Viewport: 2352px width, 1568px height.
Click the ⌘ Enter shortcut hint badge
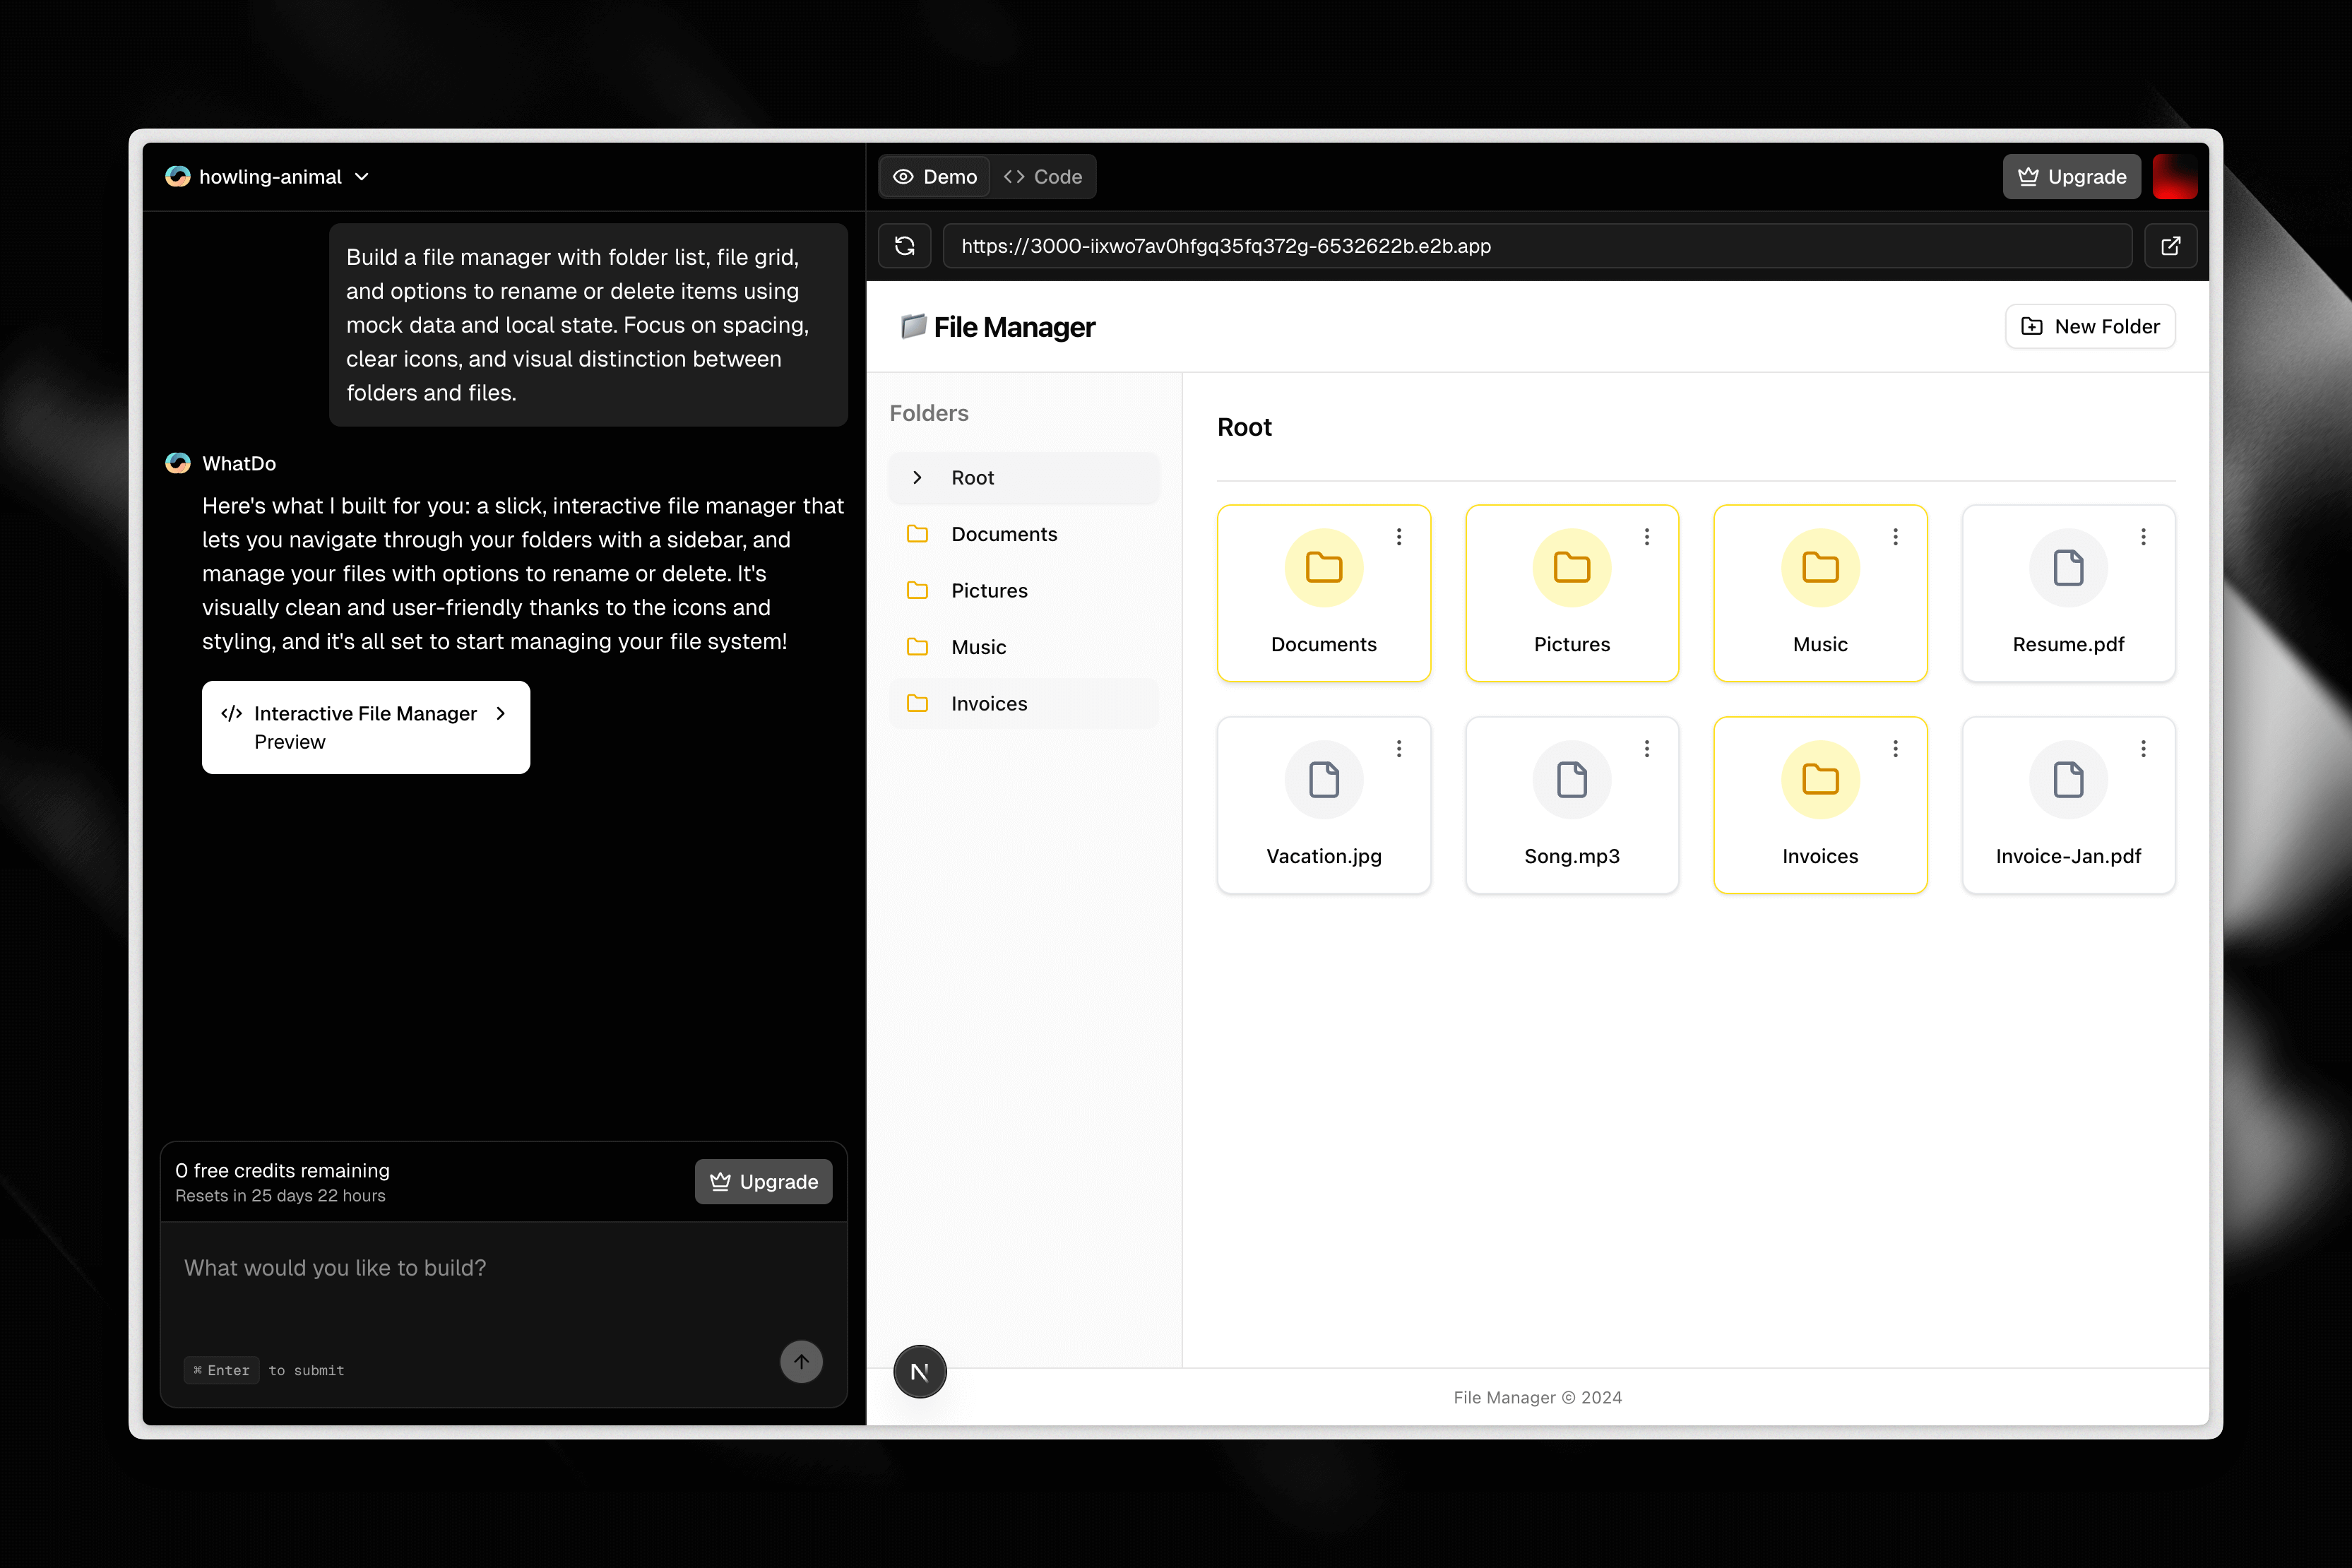(221, 1370)
